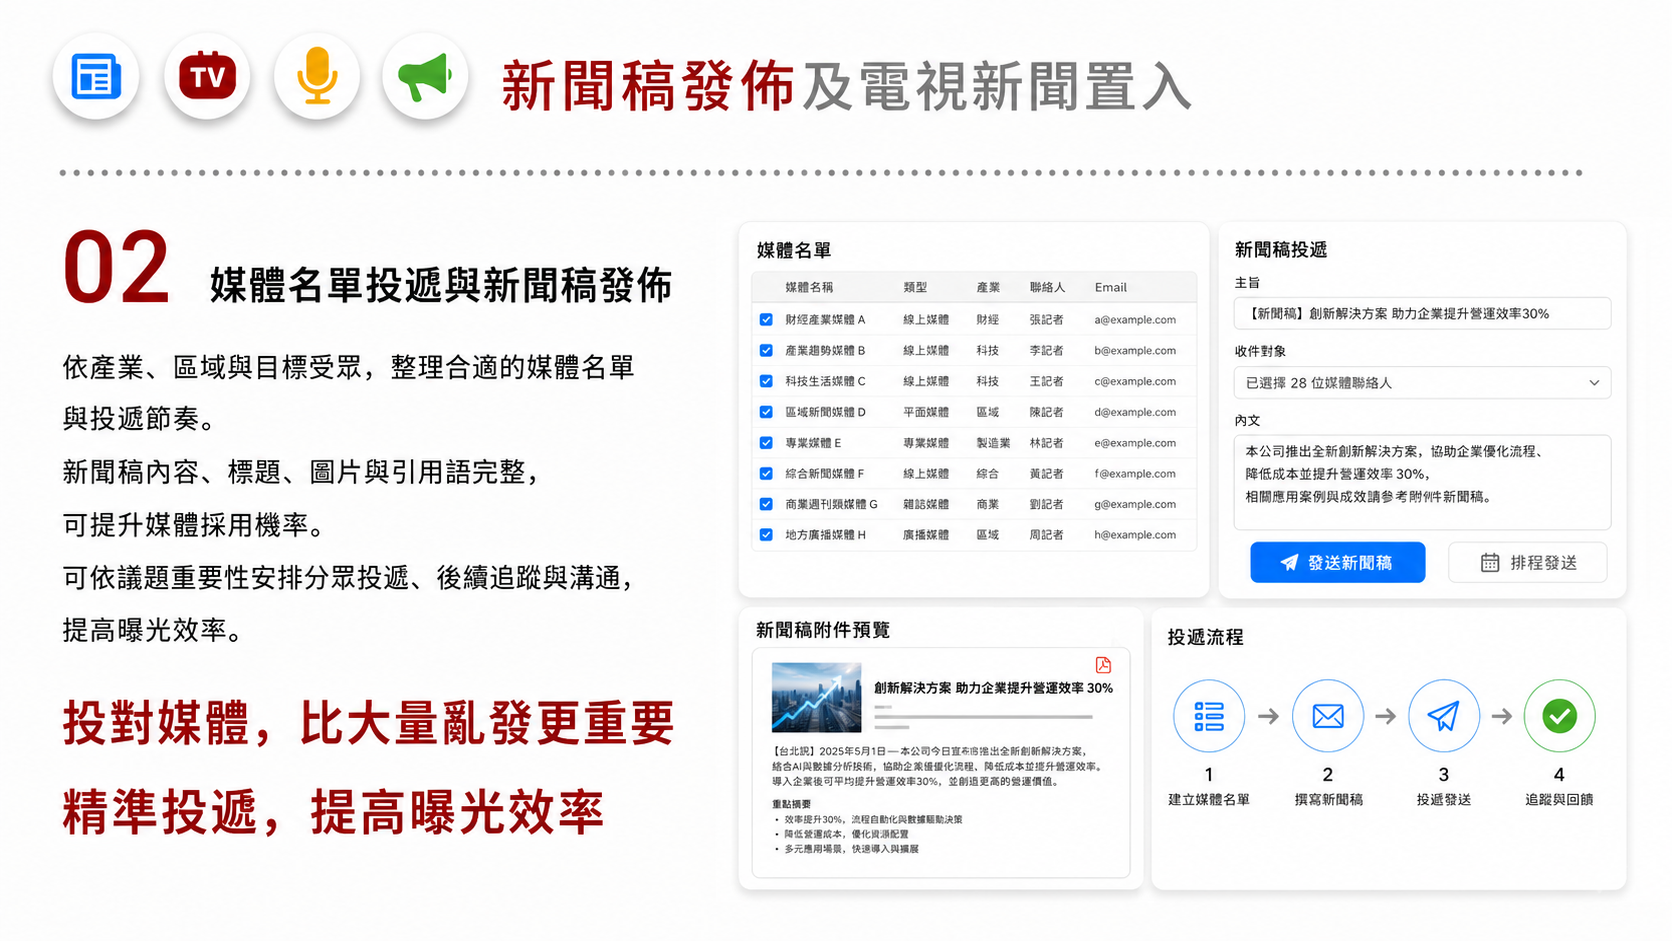Click the city skyline thumbnail in attachment preview
1672x941 pixels.
click(816, 697)
